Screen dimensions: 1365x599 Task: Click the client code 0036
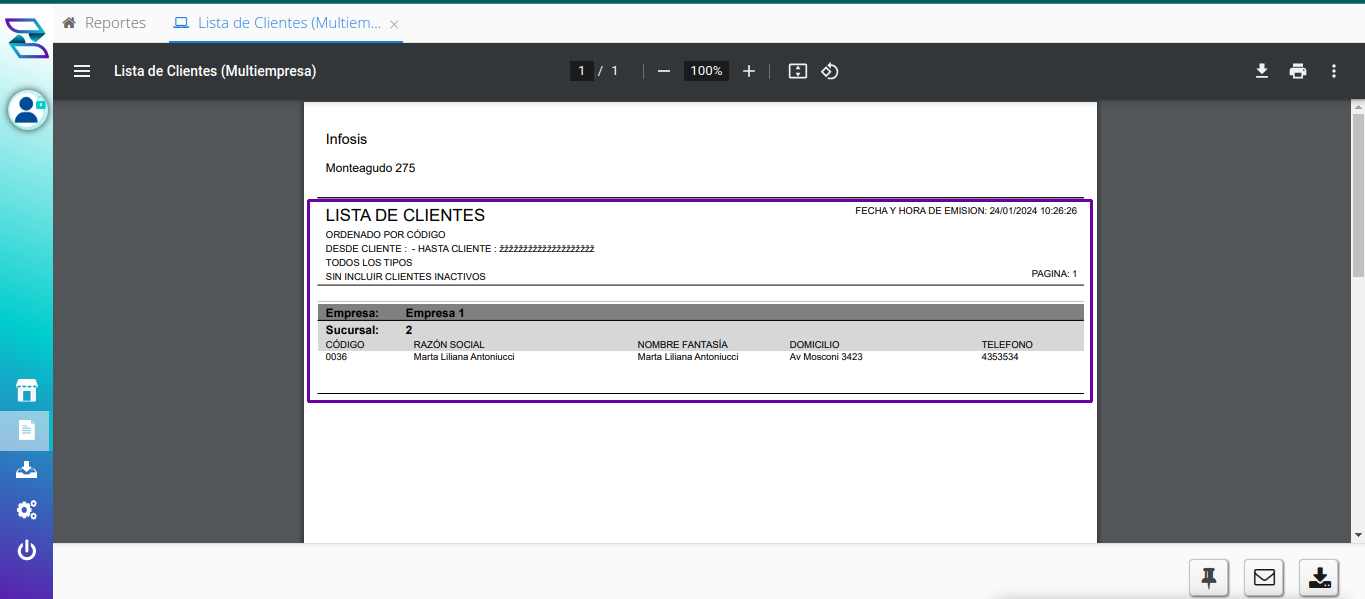[x=336, y=357]
